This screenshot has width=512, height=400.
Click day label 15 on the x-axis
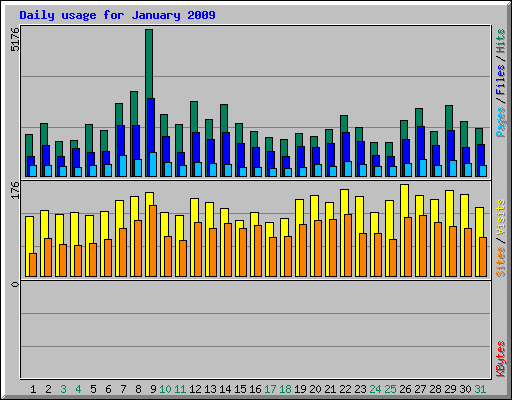[240, 389]
